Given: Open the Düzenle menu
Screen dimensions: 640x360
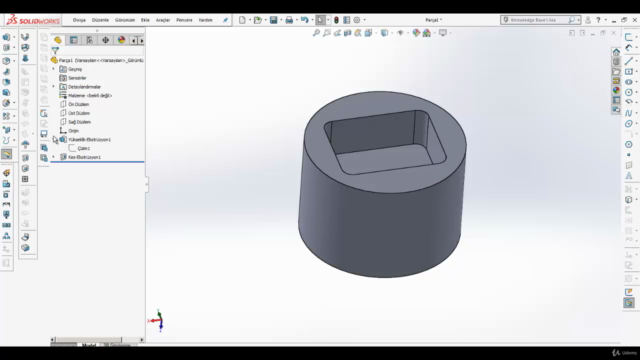Looking at the screenshot, I should (x=100, y=20).
